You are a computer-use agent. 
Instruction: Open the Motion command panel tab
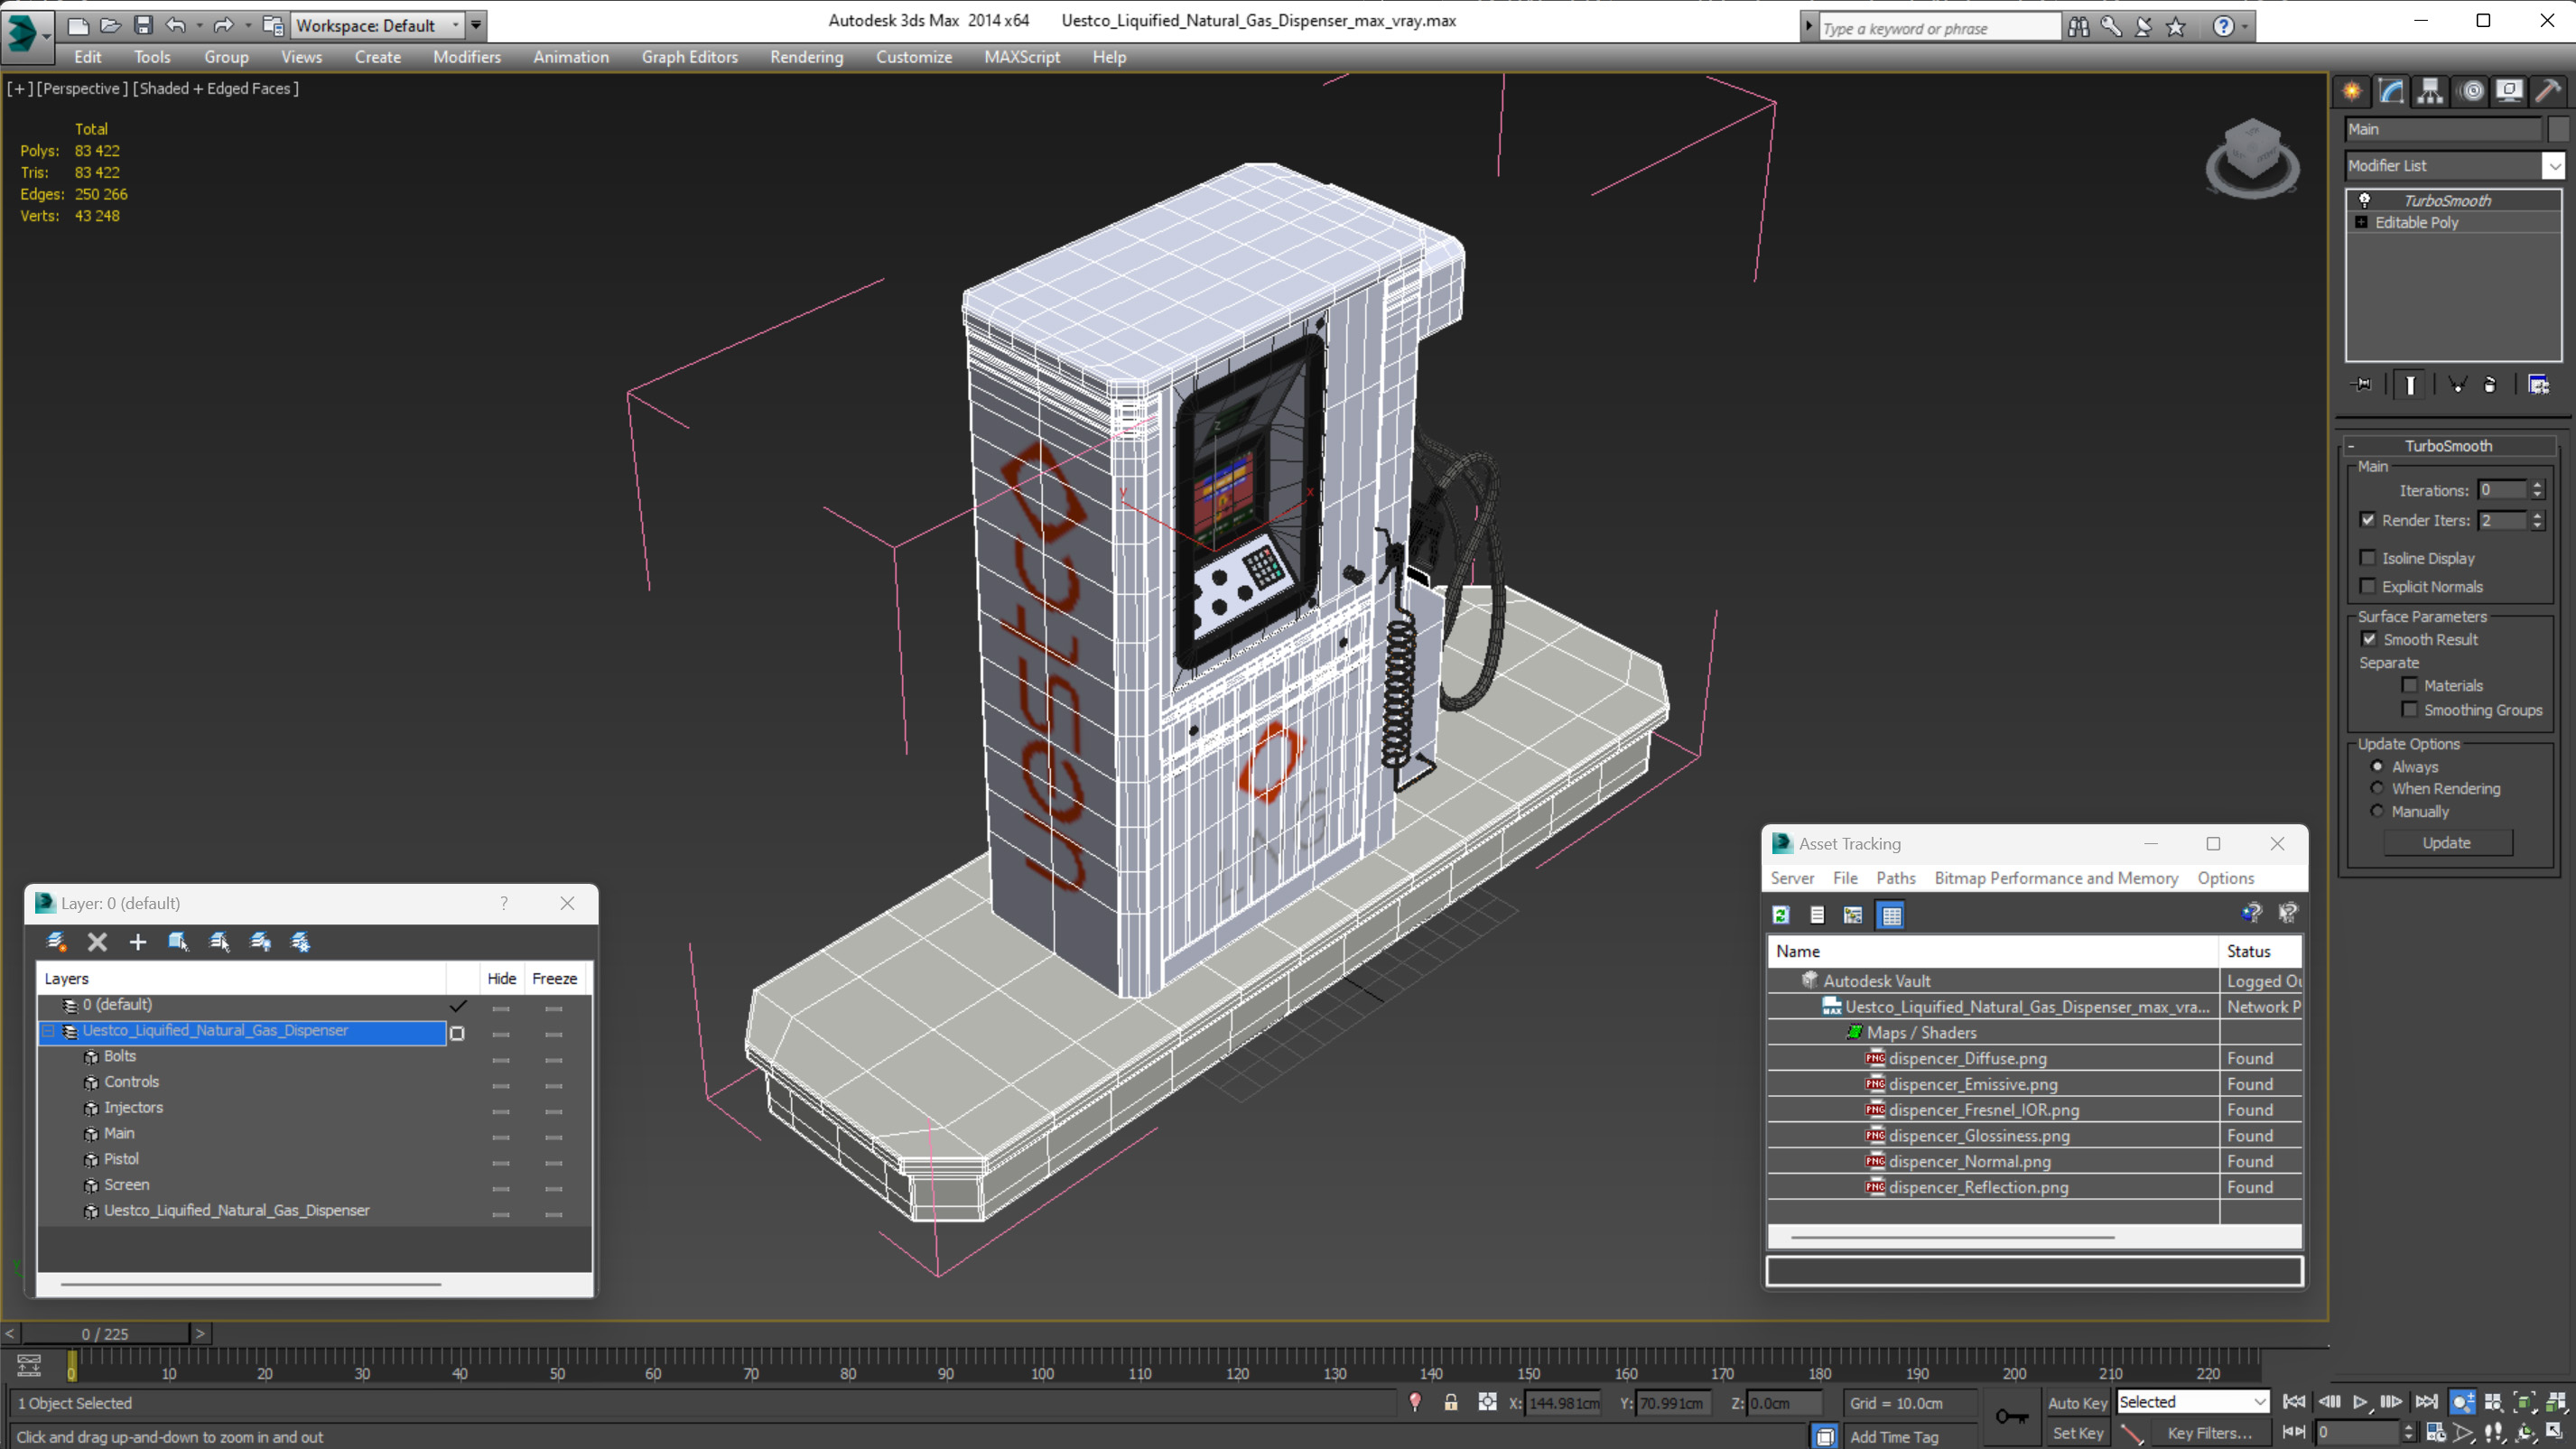tap(2472, 91)
